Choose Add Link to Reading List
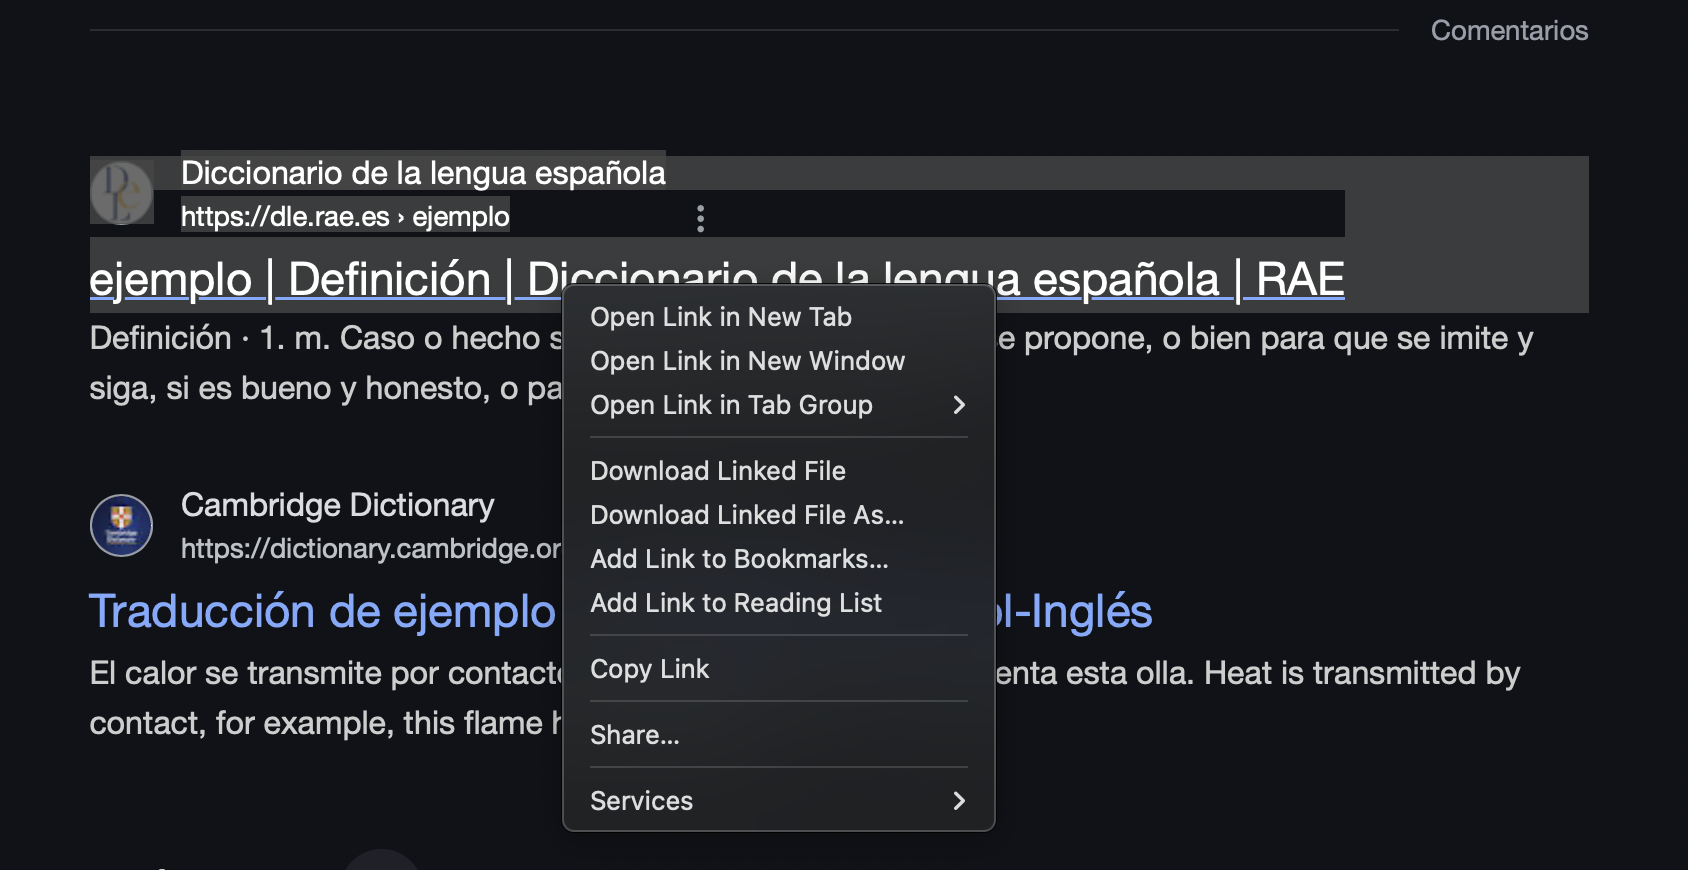Viewport: 1688px width, 870px height. pyautogui.click(x=736, y=603)
